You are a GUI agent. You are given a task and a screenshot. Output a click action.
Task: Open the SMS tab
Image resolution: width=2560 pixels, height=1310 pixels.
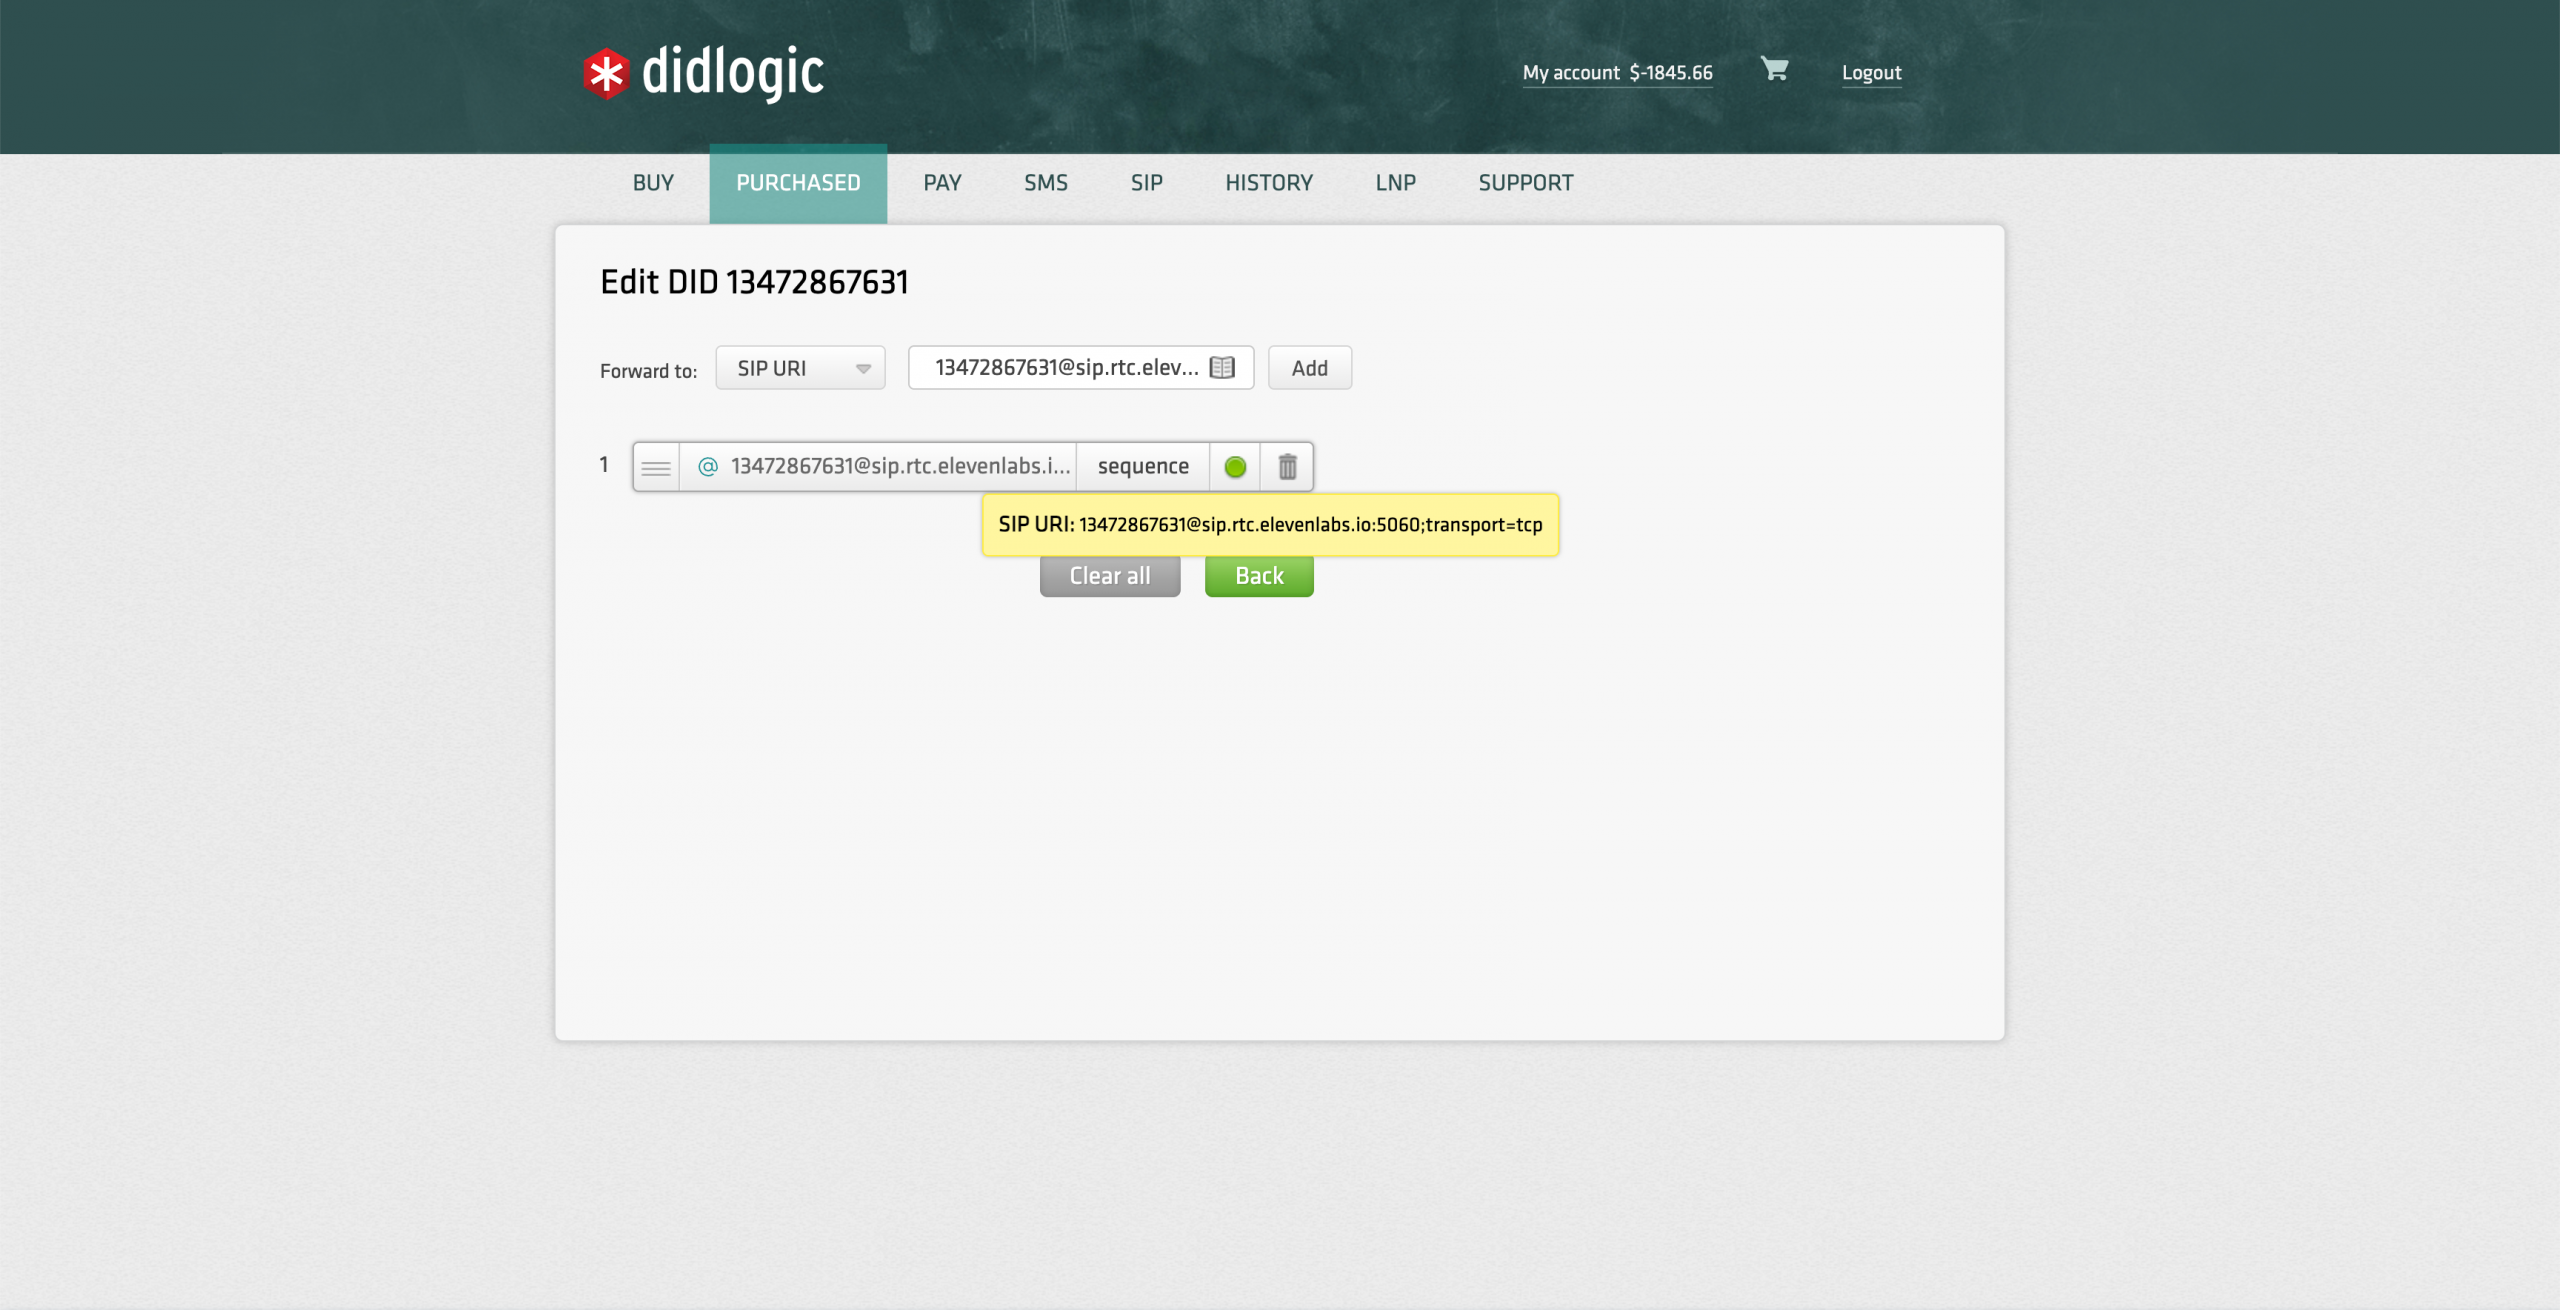coord(1045,183)
